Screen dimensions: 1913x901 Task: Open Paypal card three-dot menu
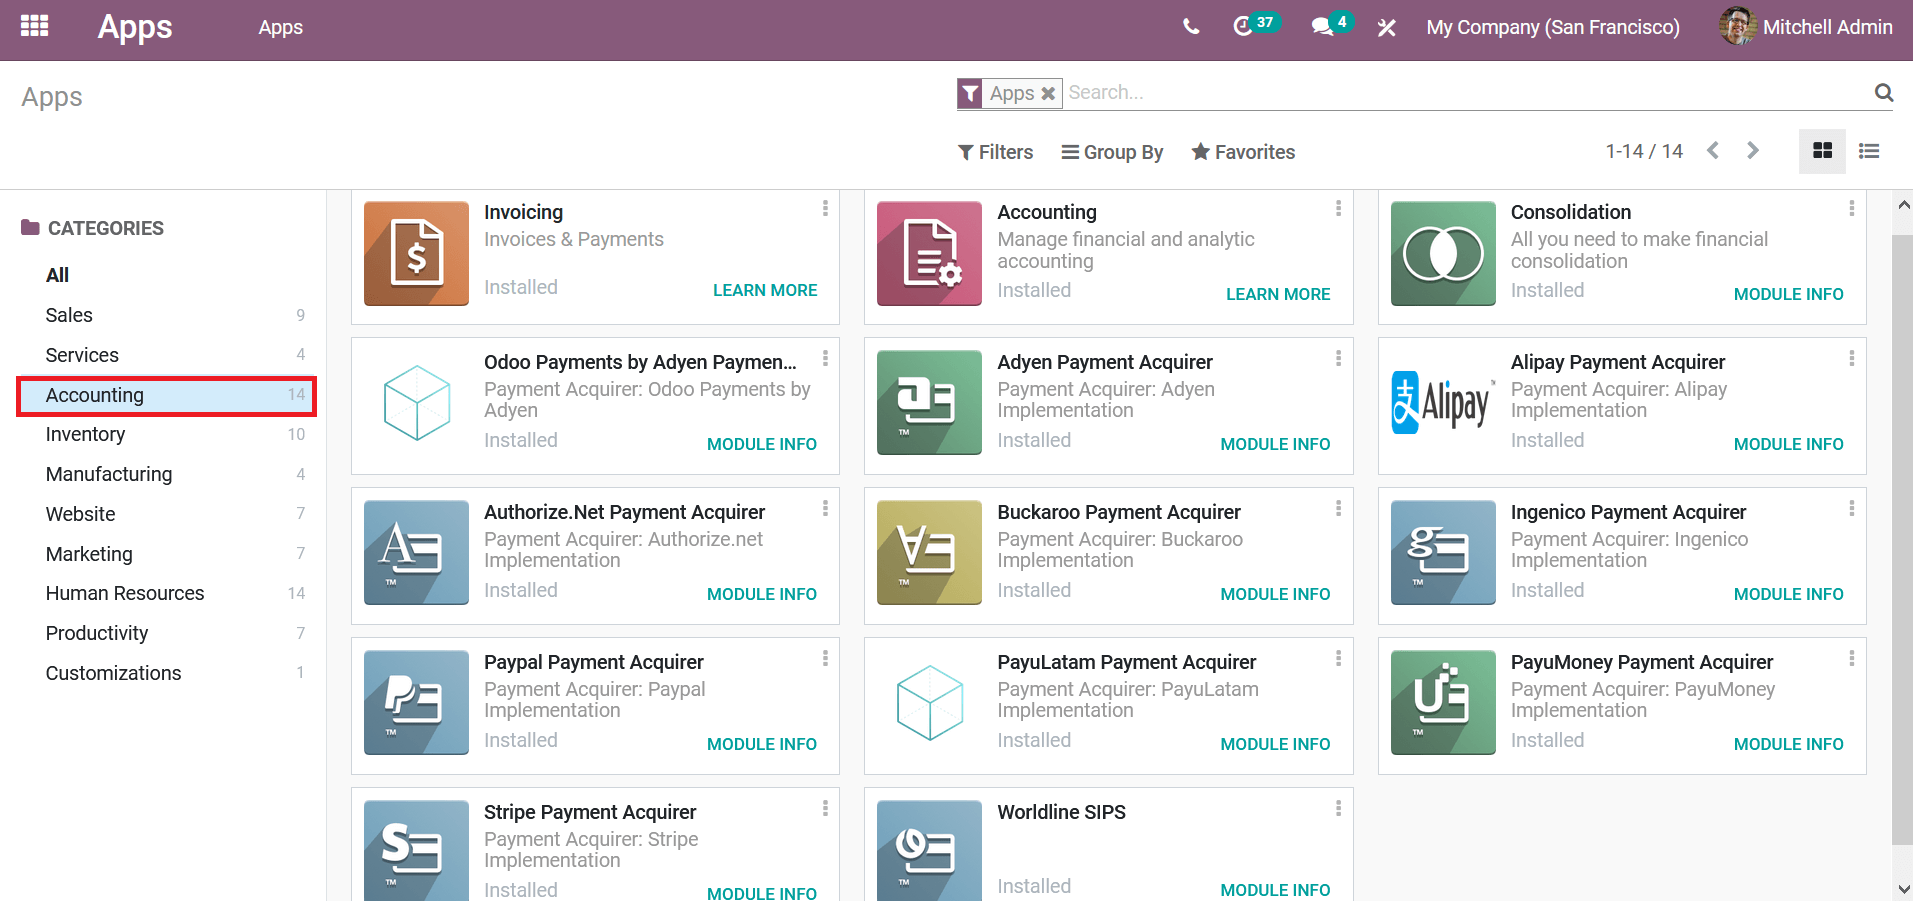click(x=825, y=658)
